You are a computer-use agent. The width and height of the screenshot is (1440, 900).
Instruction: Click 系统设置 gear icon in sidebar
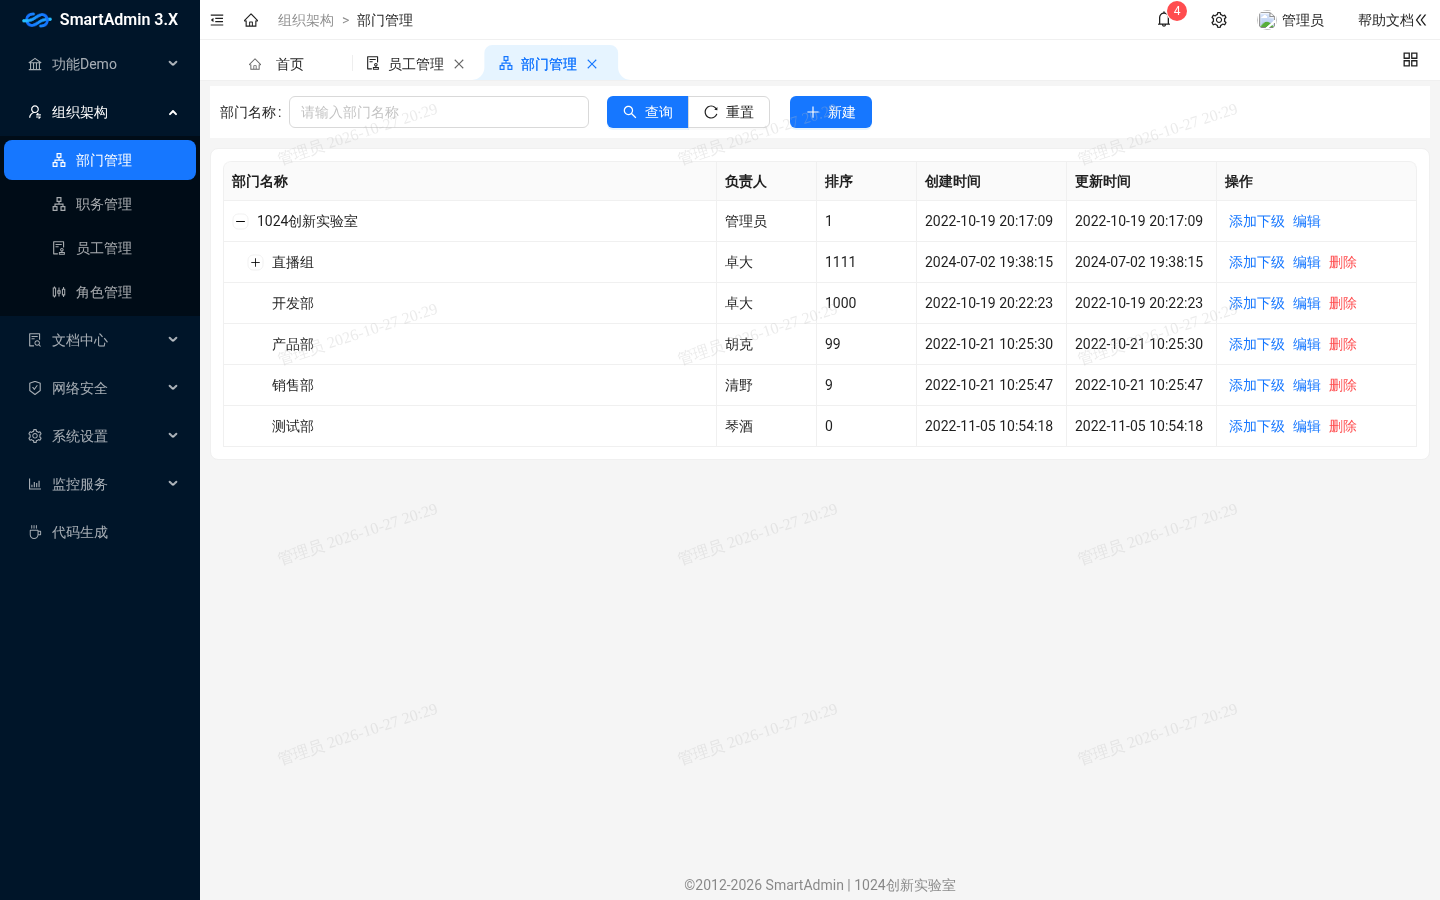click(35, 436)
